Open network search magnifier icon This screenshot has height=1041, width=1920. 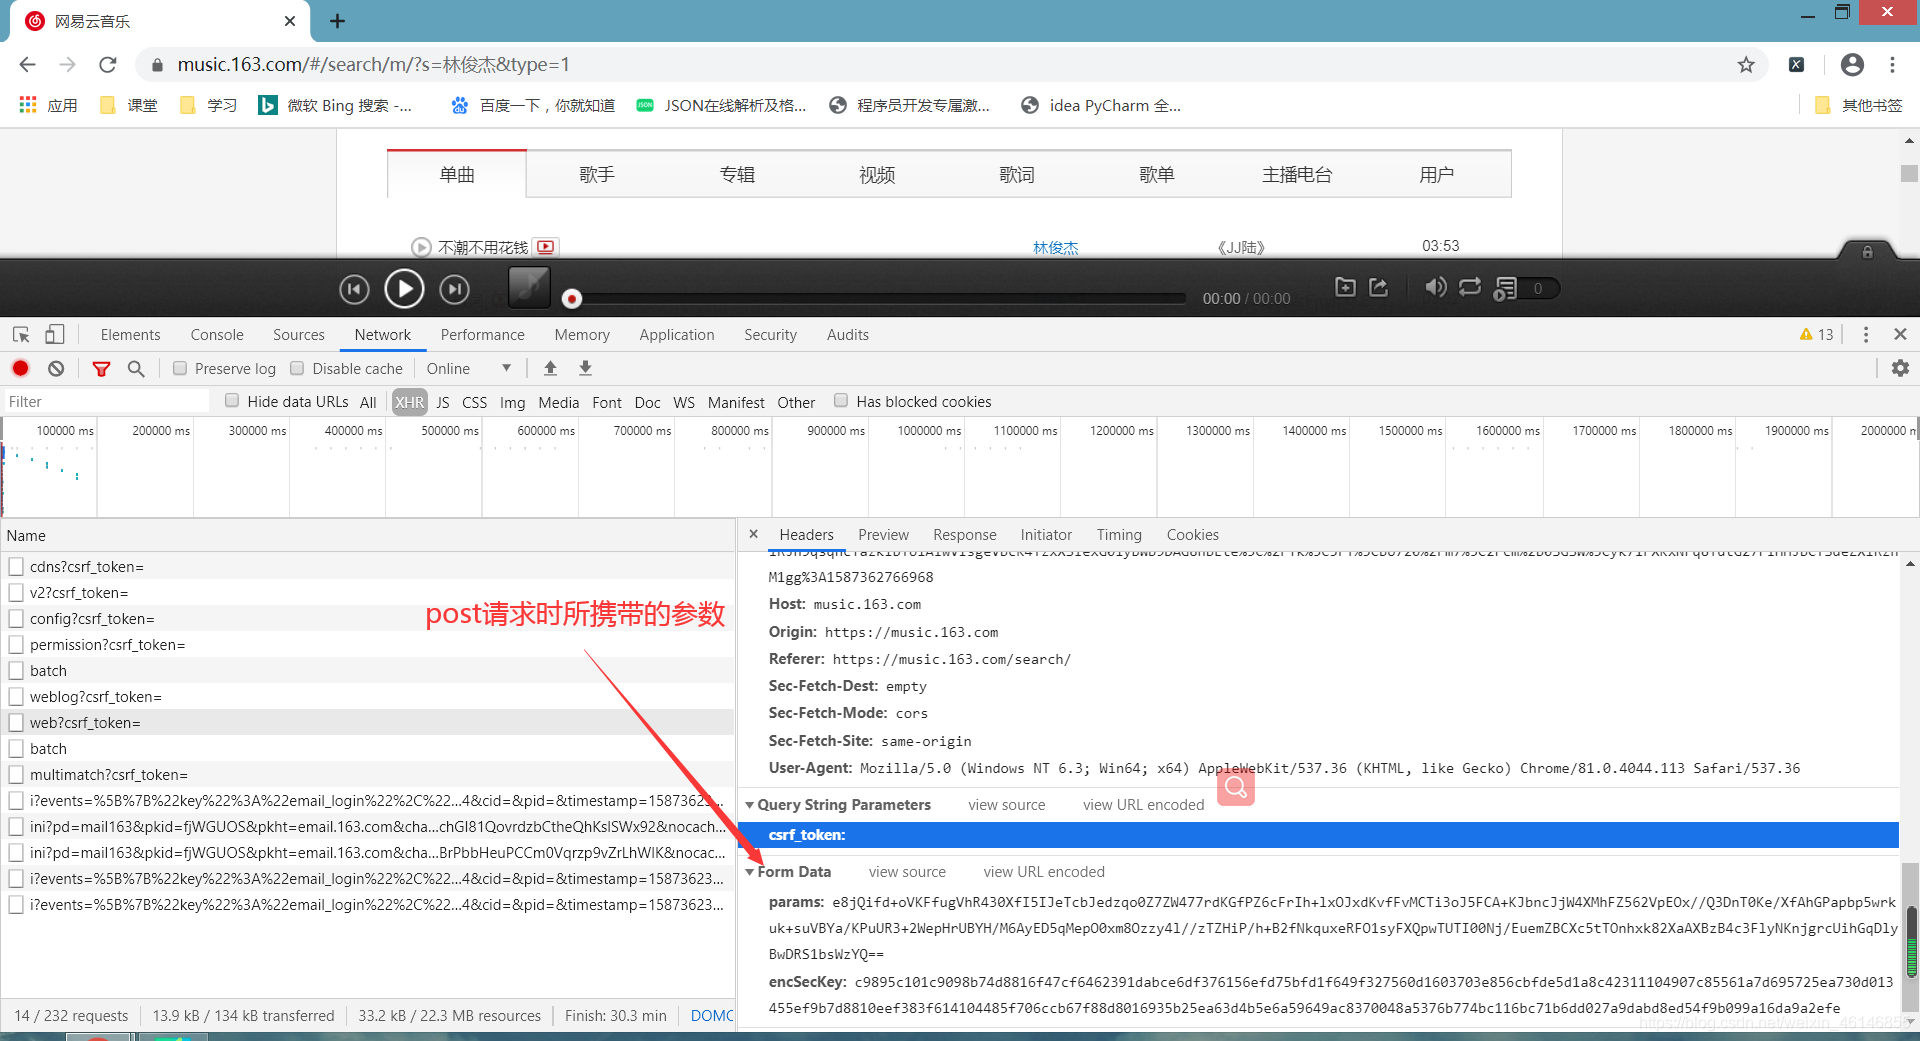[x=136, y=369]
